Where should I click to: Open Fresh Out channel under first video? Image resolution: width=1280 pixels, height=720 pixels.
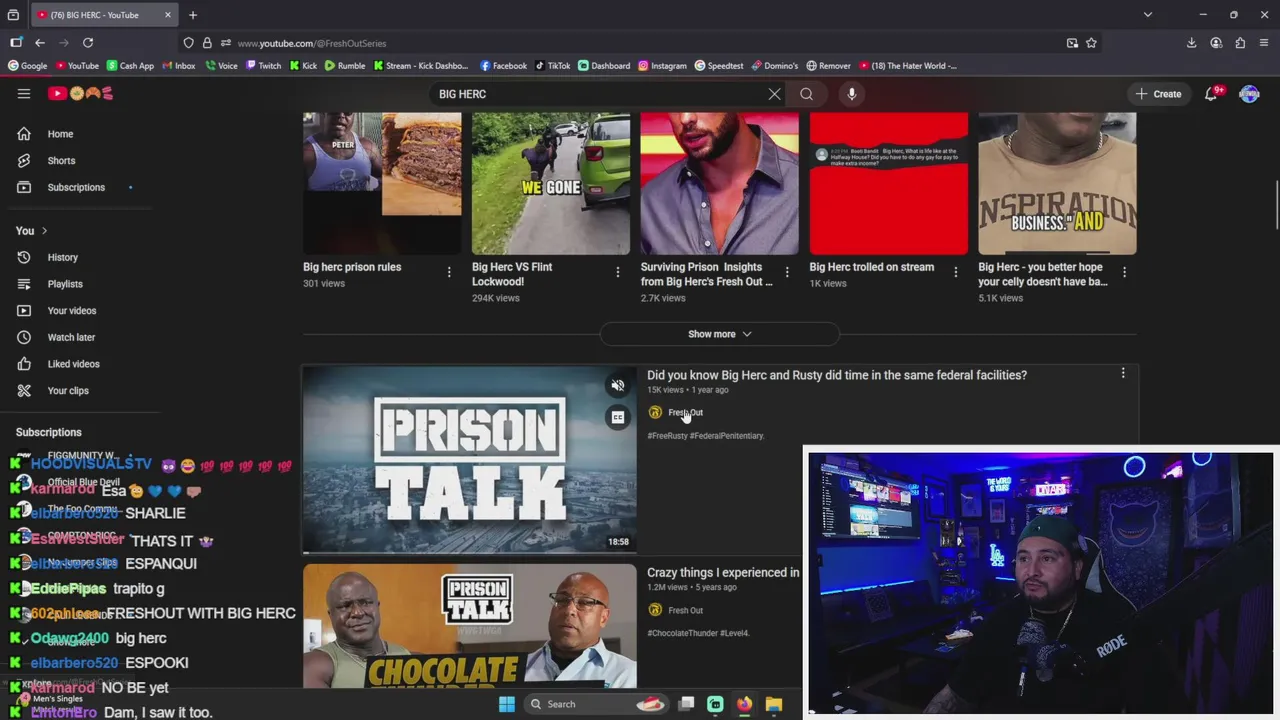point(685,412)
